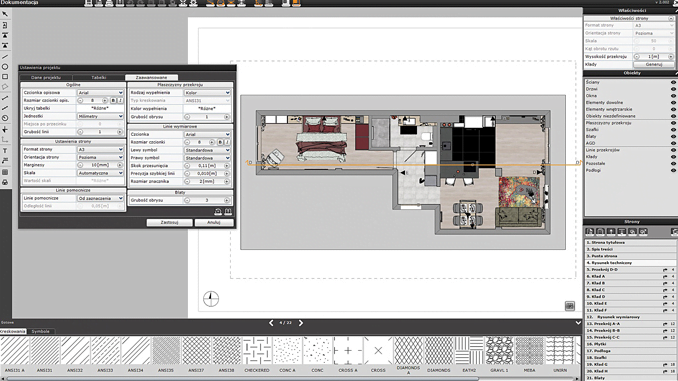Hide Linie przekrojów layer
This screenshot has height=381, width=678.
tap(673, 150)
